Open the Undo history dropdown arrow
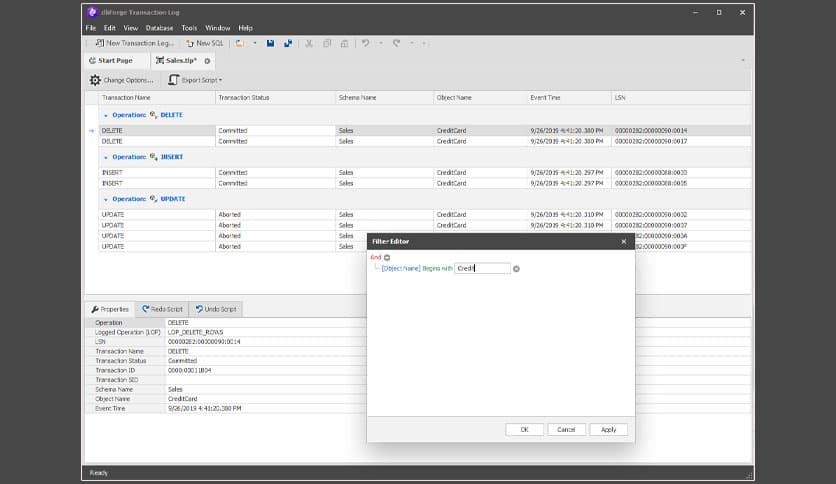This screenshot has width=836, height=484. pos(381,43)
